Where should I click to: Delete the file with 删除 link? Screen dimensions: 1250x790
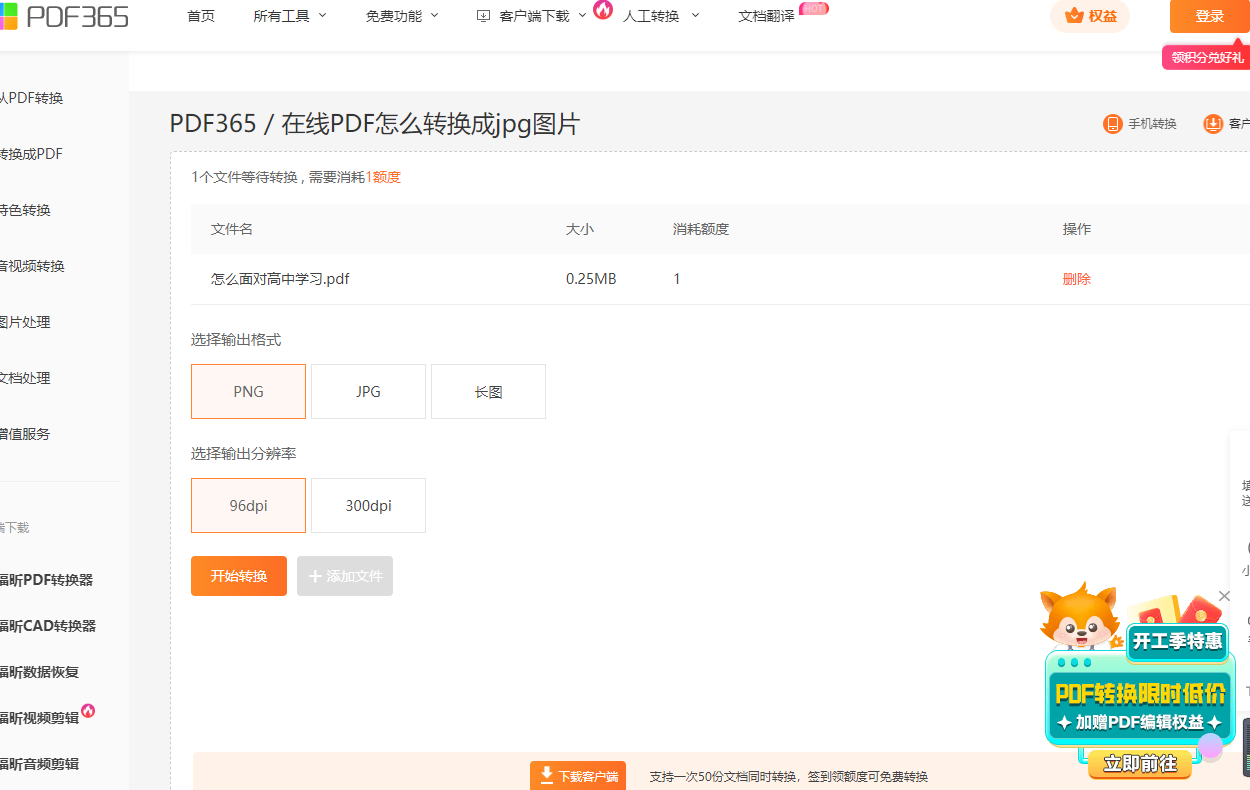coord(1077,279)
